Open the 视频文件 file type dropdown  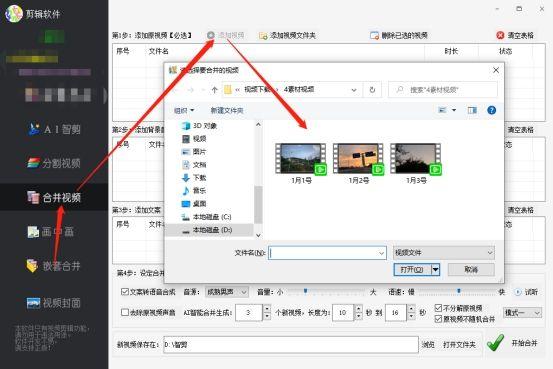click(x=444, y=253)
